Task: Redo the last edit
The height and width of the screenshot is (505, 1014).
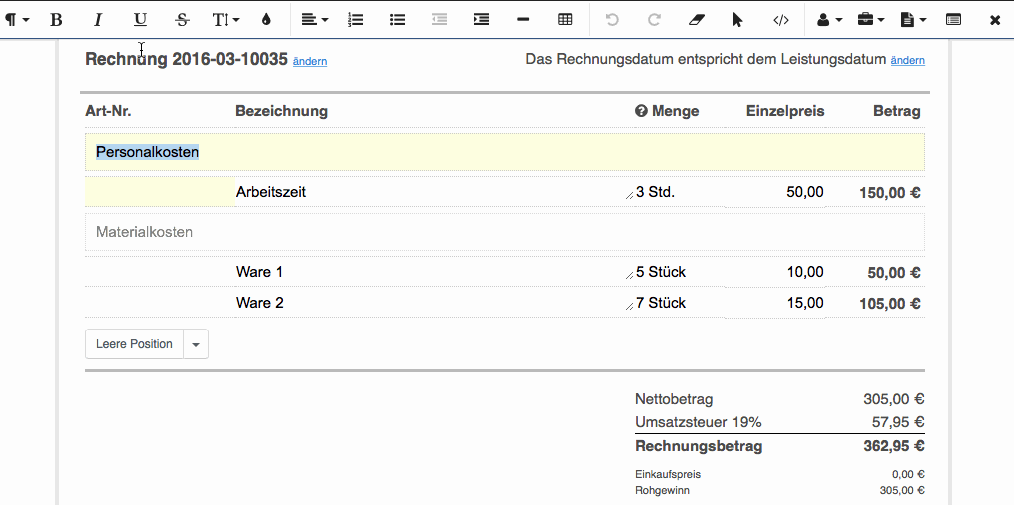Action: coord(654,20)
